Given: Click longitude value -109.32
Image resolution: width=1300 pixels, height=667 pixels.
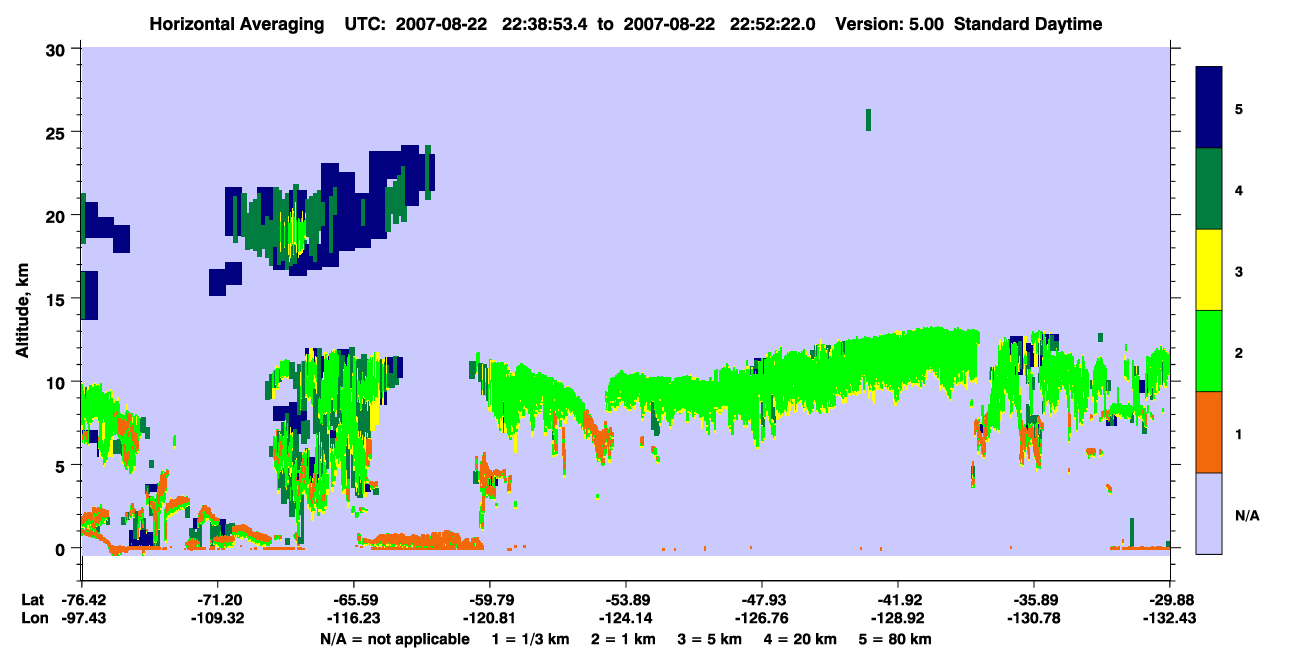Looking at the screenshot, I should coord(217,619).
